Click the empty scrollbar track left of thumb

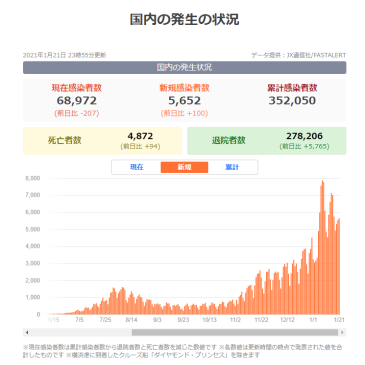coord(81,332)
